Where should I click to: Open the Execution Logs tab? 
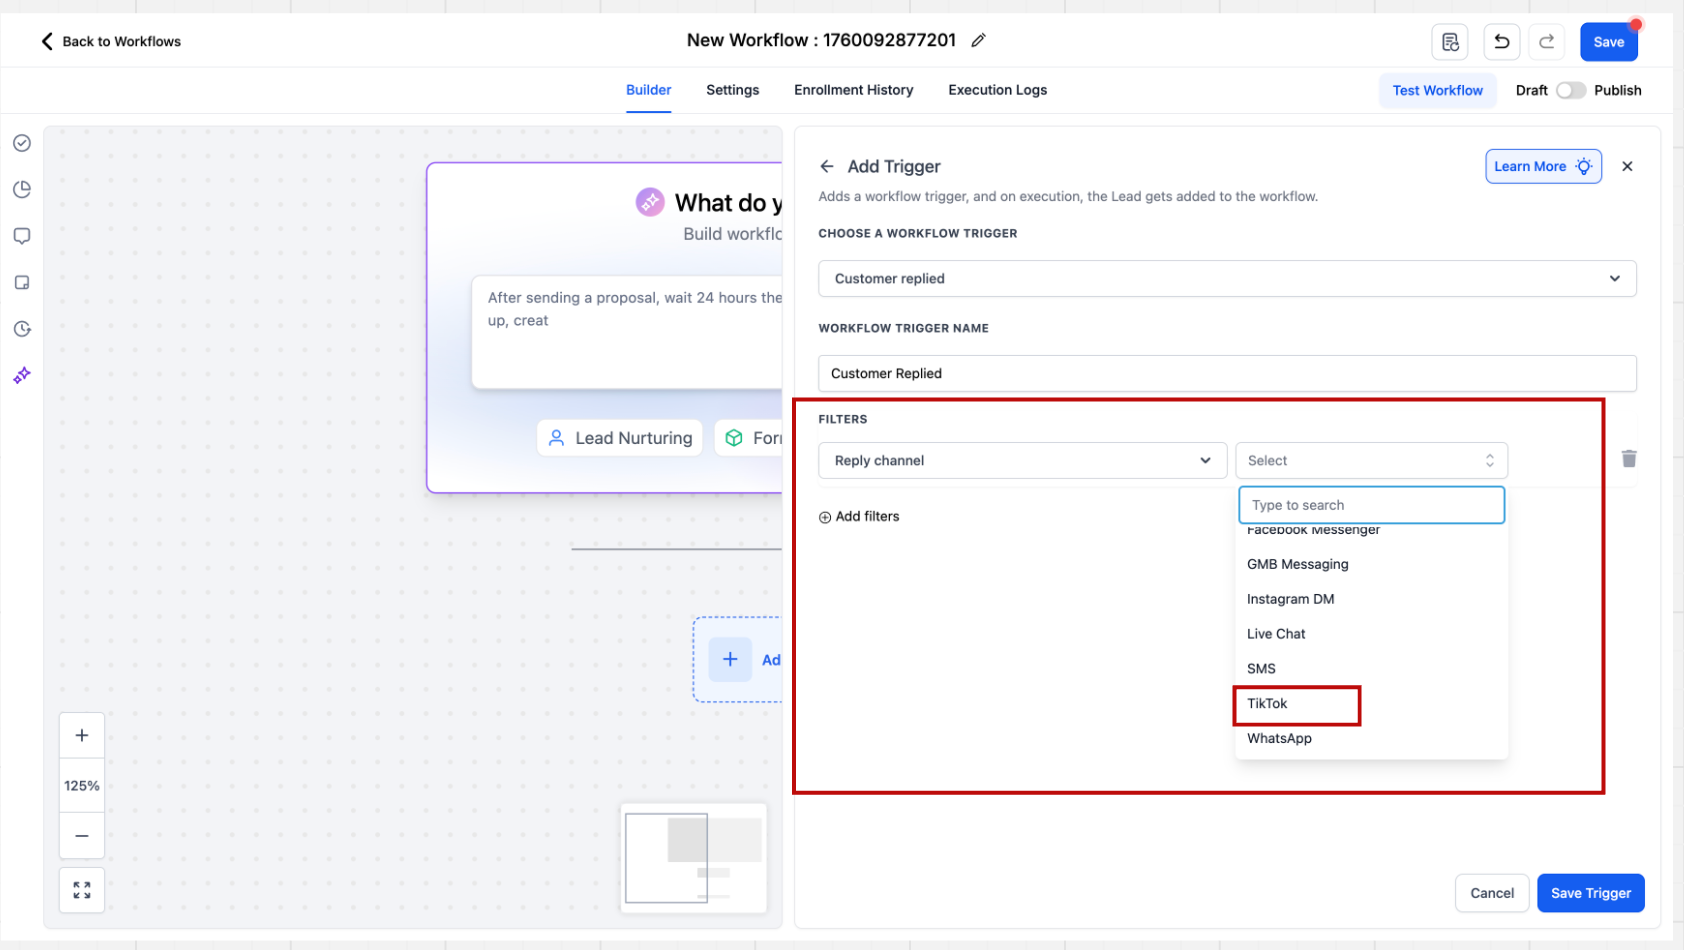[x=997, y=90]
